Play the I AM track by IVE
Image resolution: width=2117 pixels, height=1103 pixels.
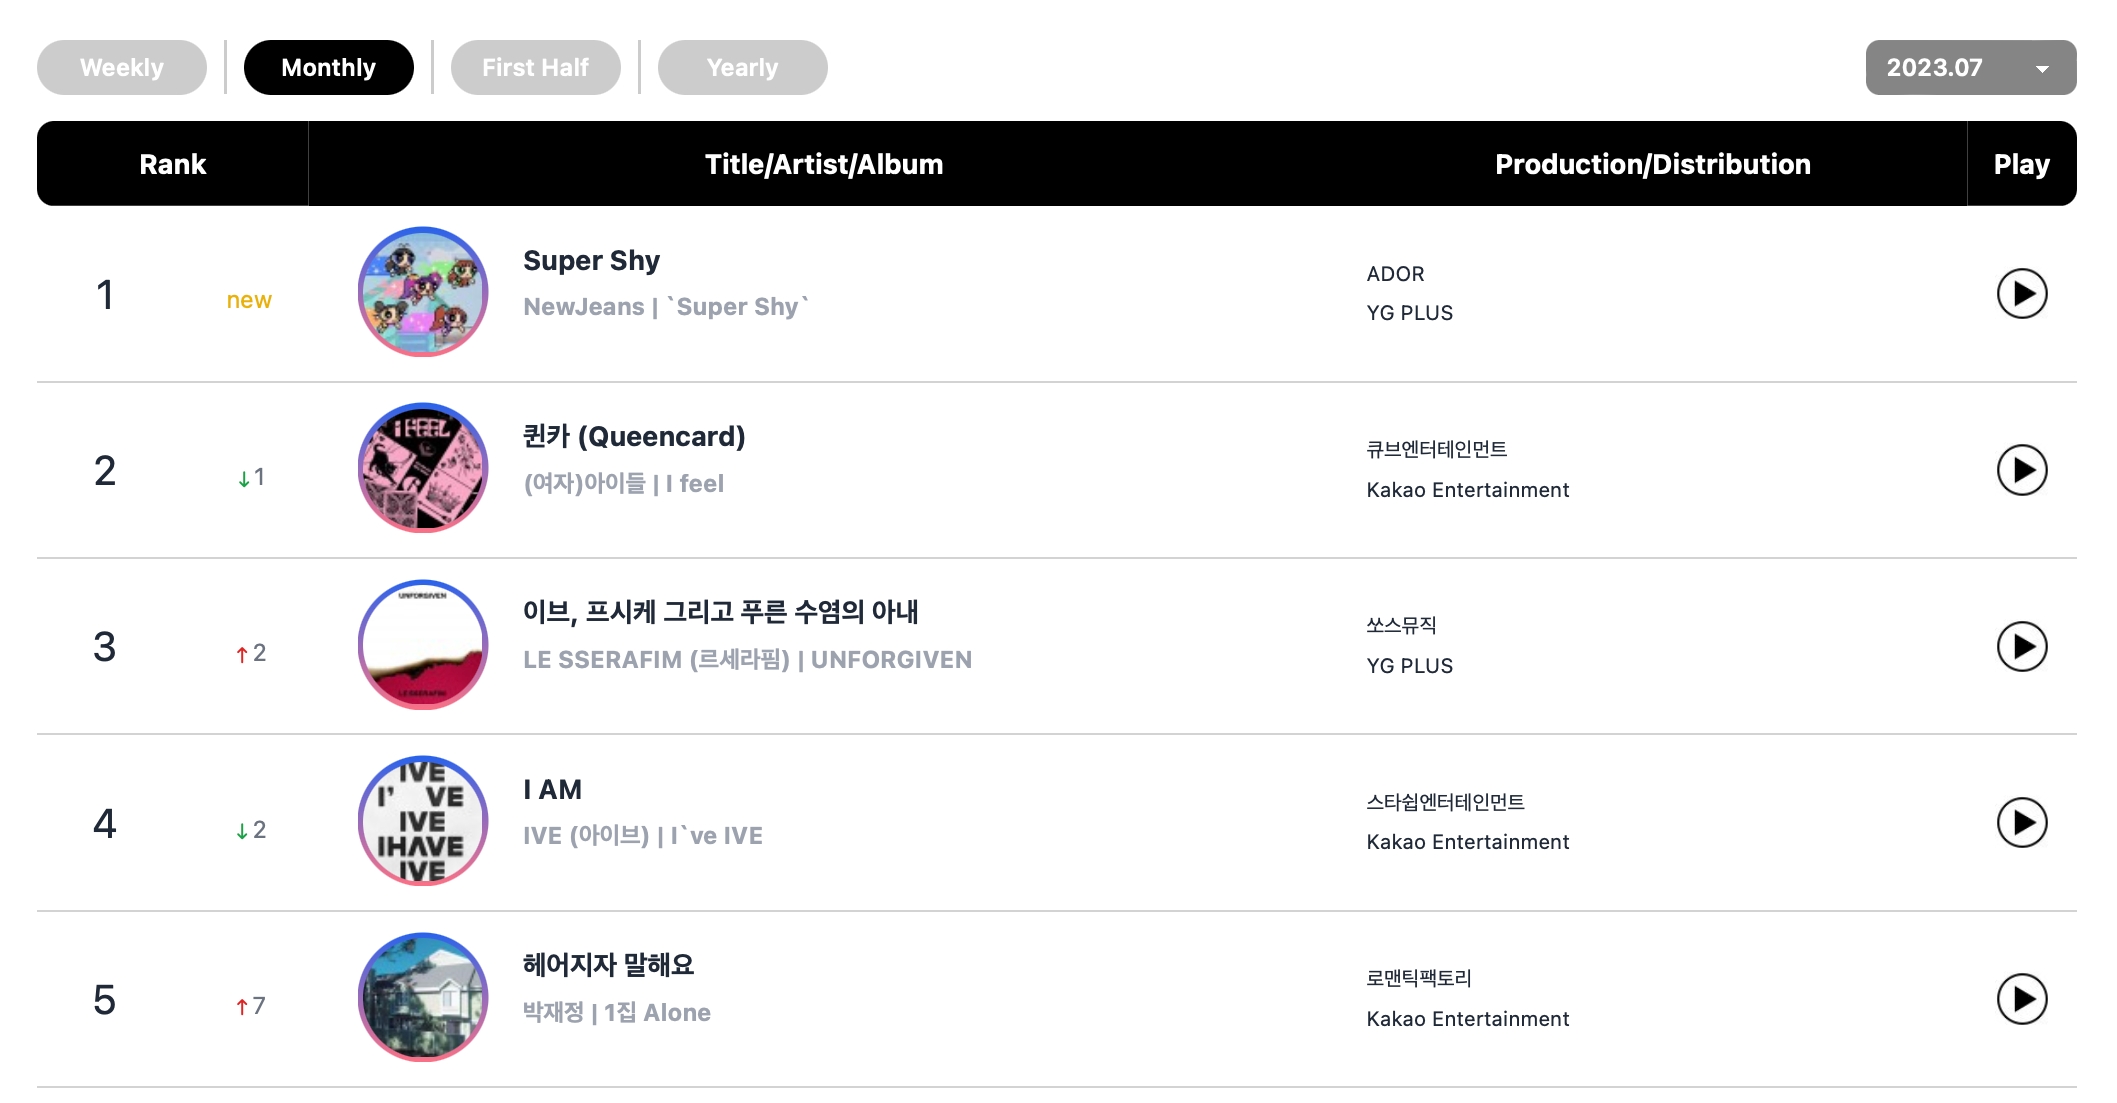(x=2021, y=823)
